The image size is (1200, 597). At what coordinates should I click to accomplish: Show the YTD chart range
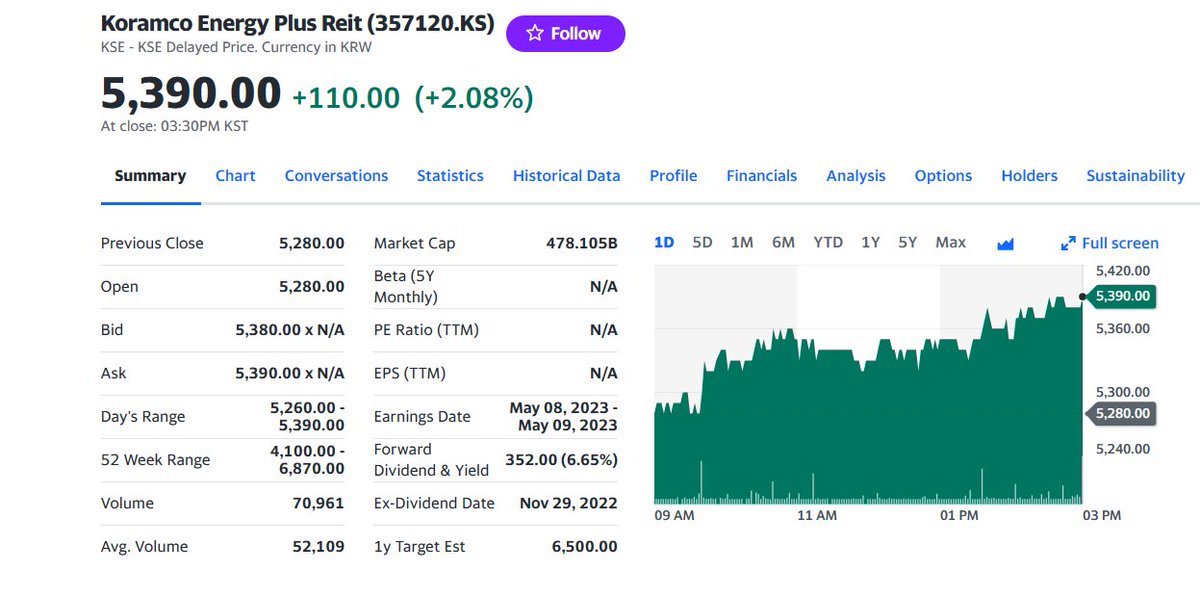pos(827,242)
